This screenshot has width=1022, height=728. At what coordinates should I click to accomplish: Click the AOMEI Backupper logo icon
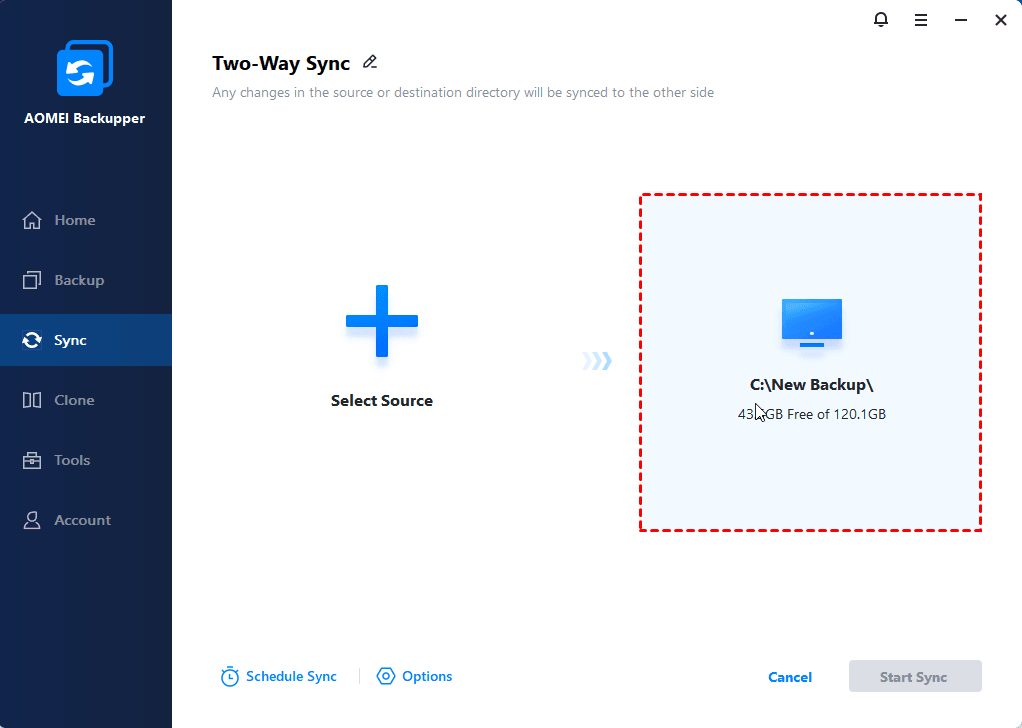(85, 68)
